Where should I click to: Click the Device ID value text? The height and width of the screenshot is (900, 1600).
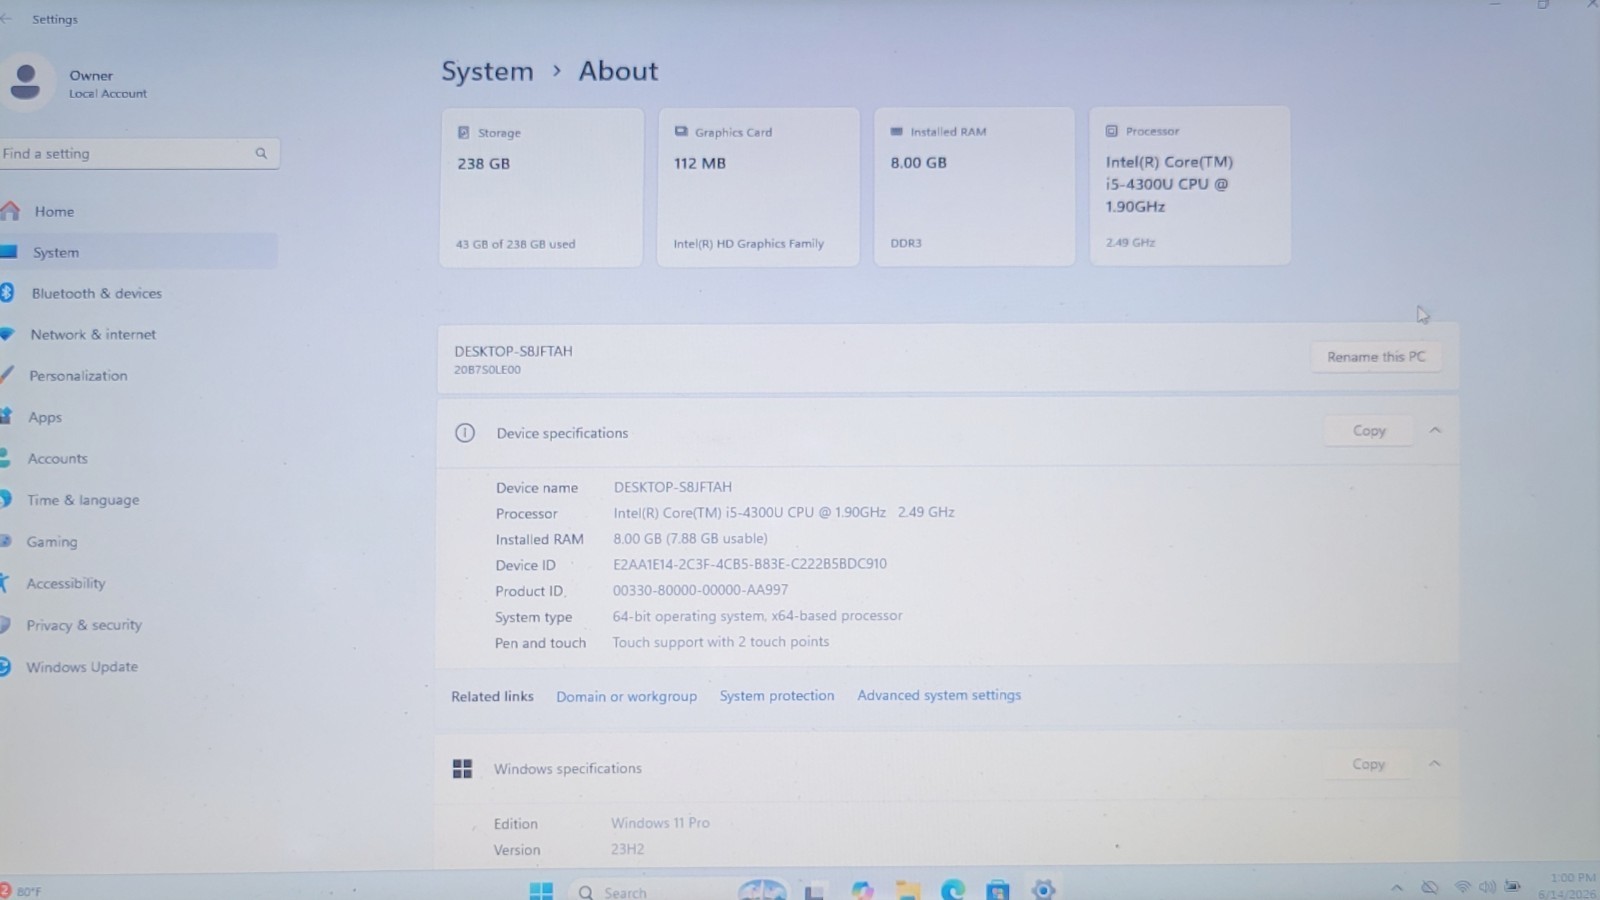[750, 564]
